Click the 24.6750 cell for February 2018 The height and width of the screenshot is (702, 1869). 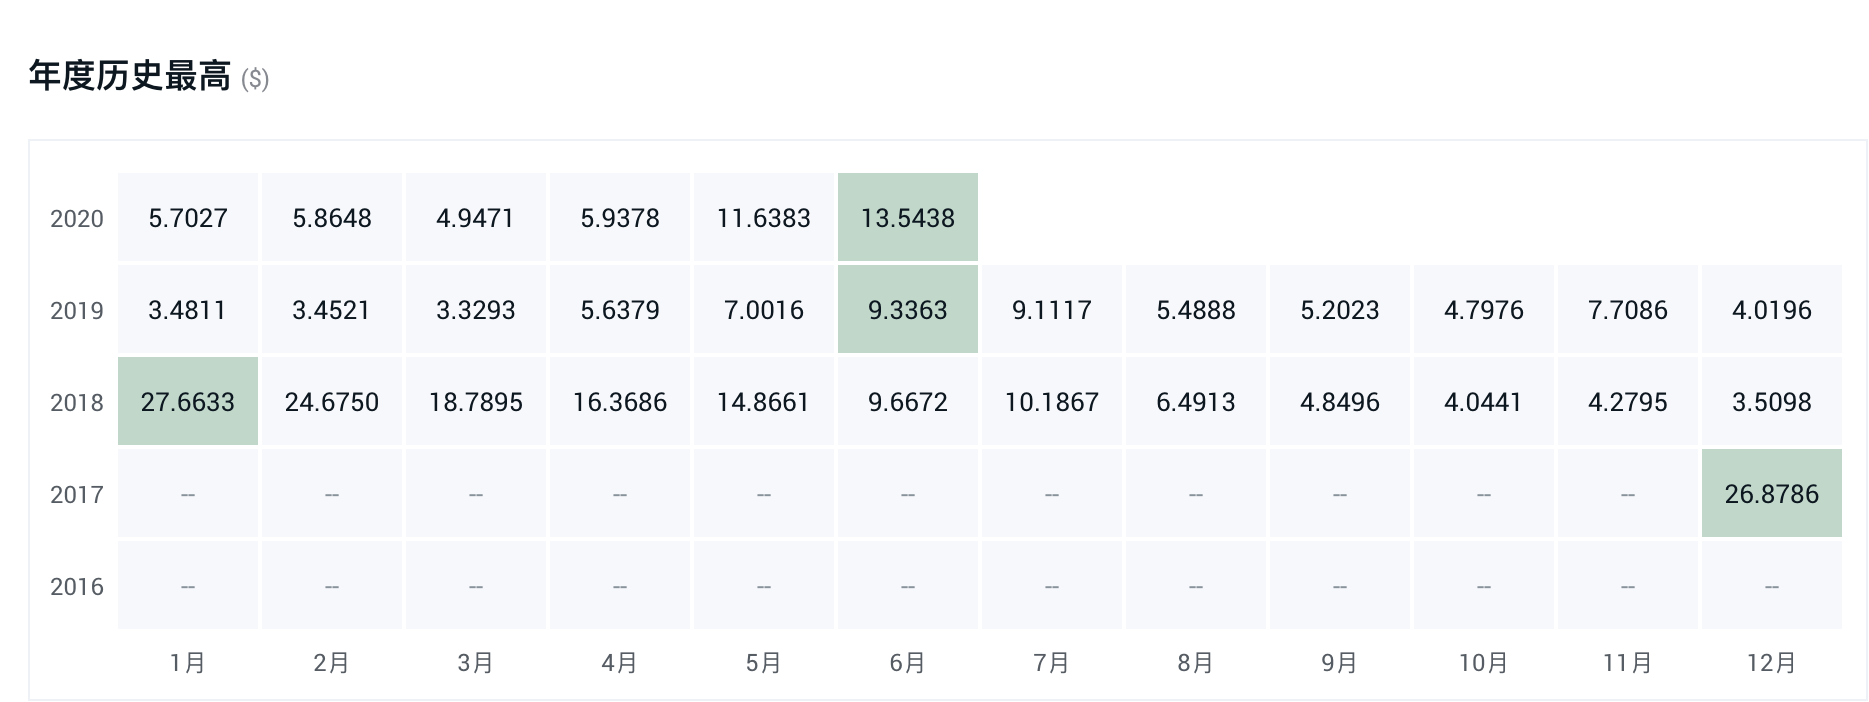[x=331, y=402]
